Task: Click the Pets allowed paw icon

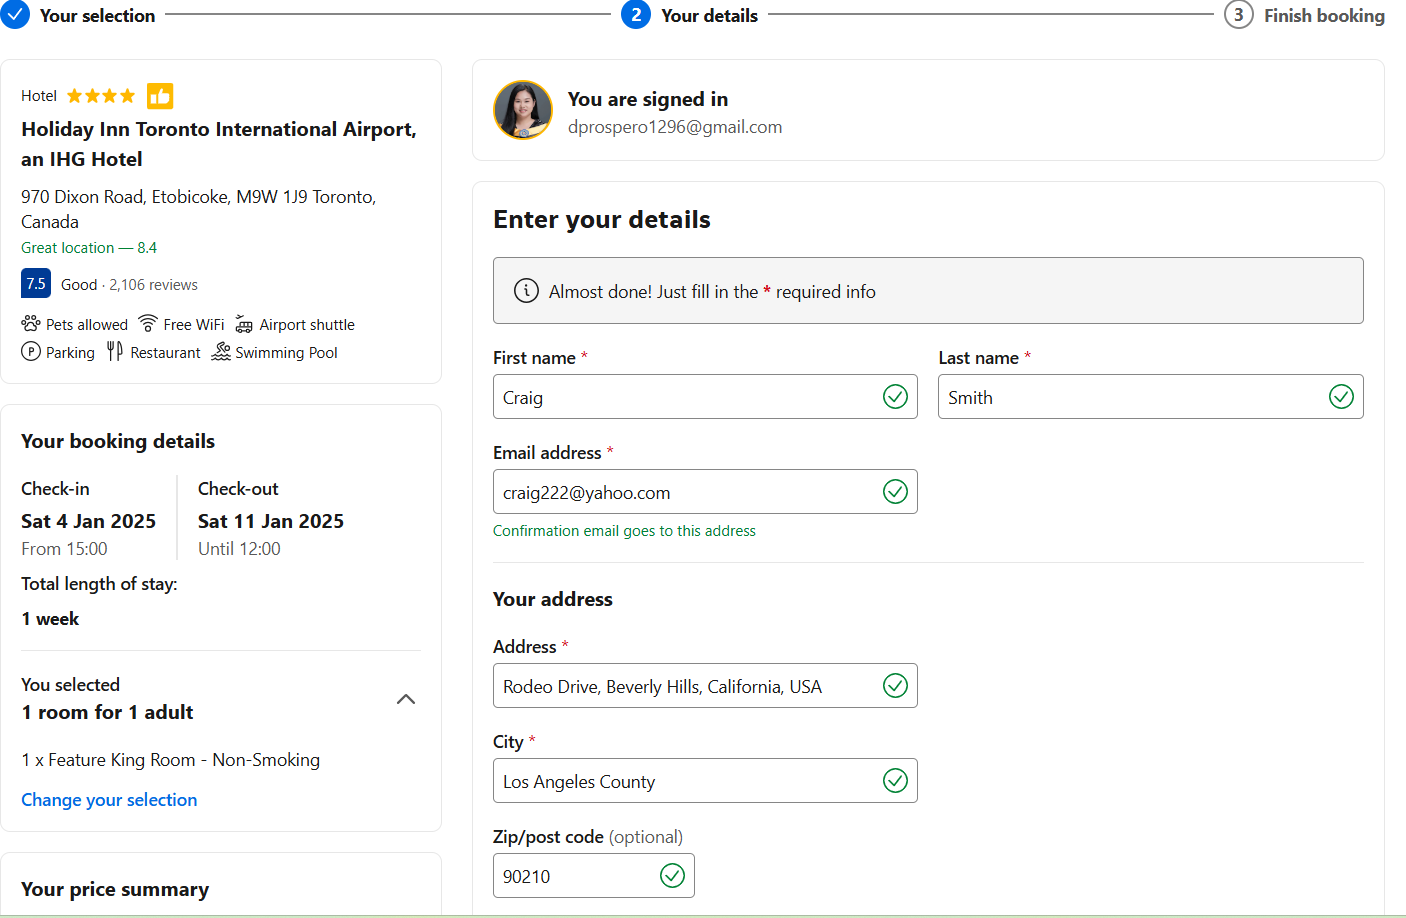Action: (x=31, y=324)
